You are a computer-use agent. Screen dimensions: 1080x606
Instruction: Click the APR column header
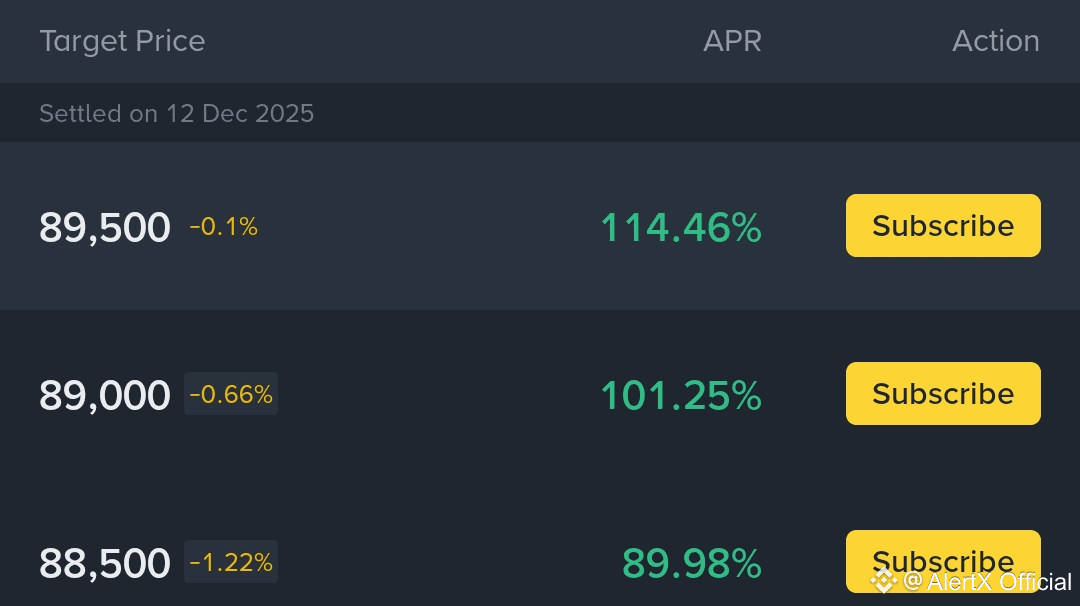[x=732, y=41]
